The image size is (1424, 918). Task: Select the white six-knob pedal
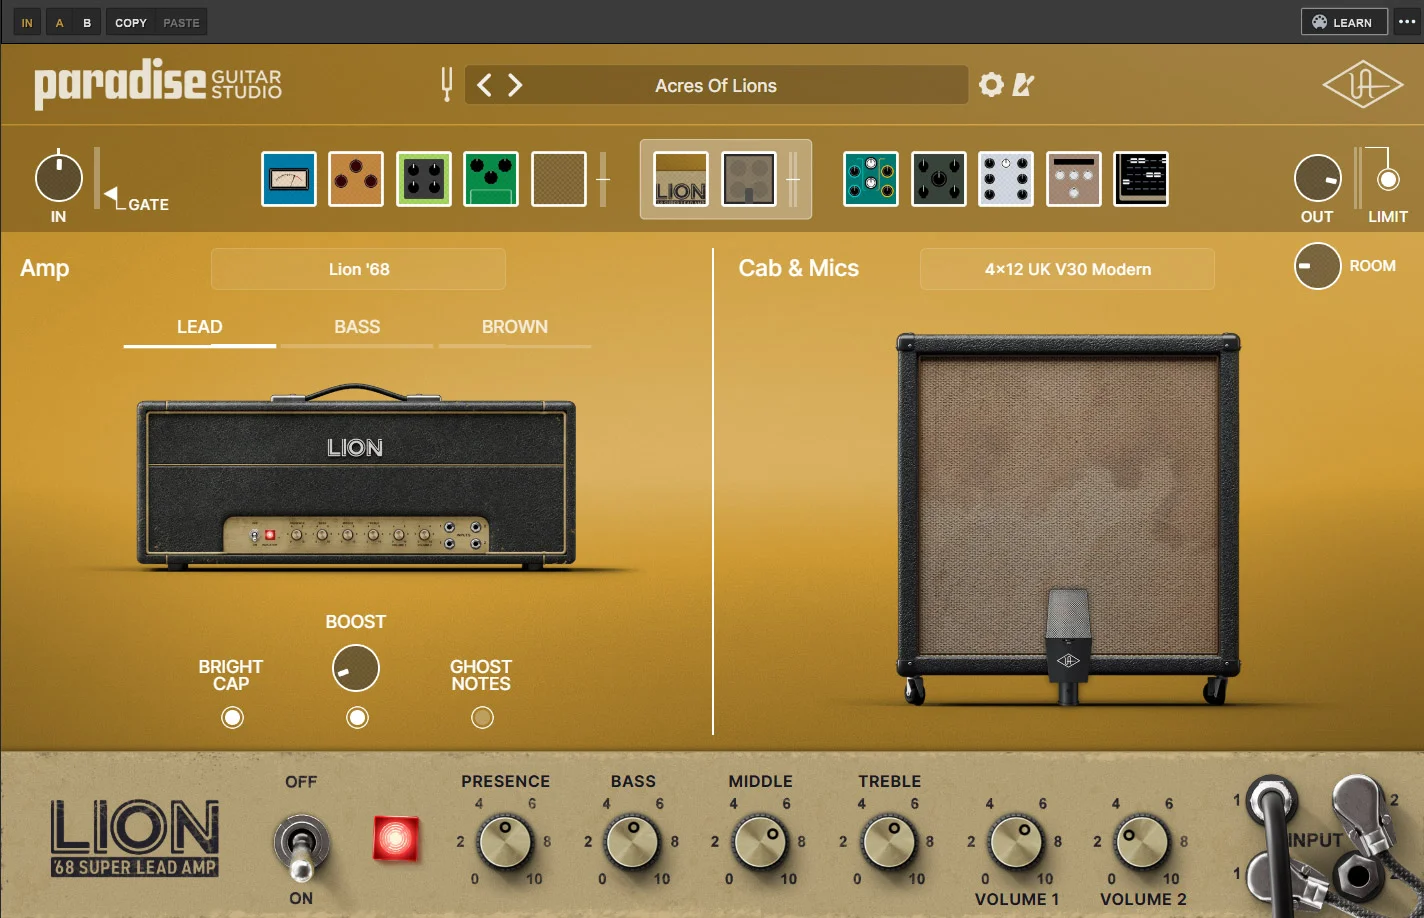(1006, 179)
